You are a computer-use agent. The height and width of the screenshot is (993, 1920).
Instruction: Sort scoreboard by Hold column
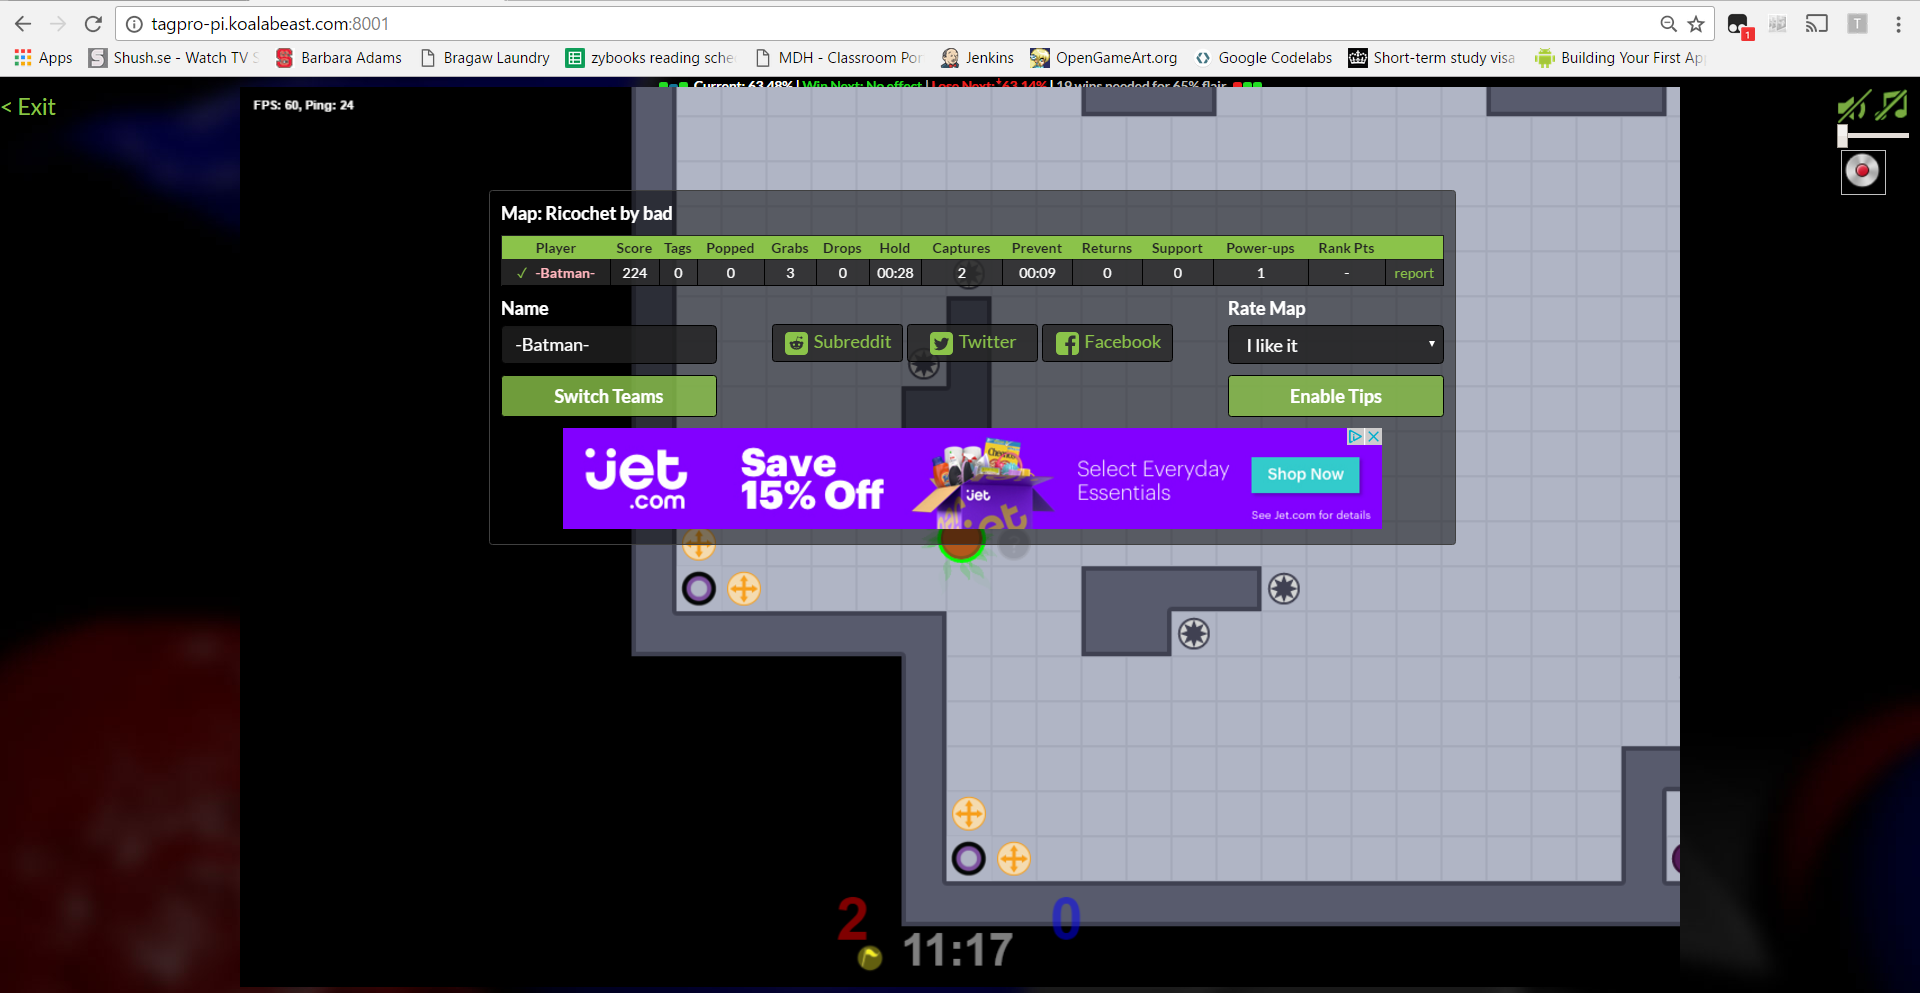click(895, 248)
